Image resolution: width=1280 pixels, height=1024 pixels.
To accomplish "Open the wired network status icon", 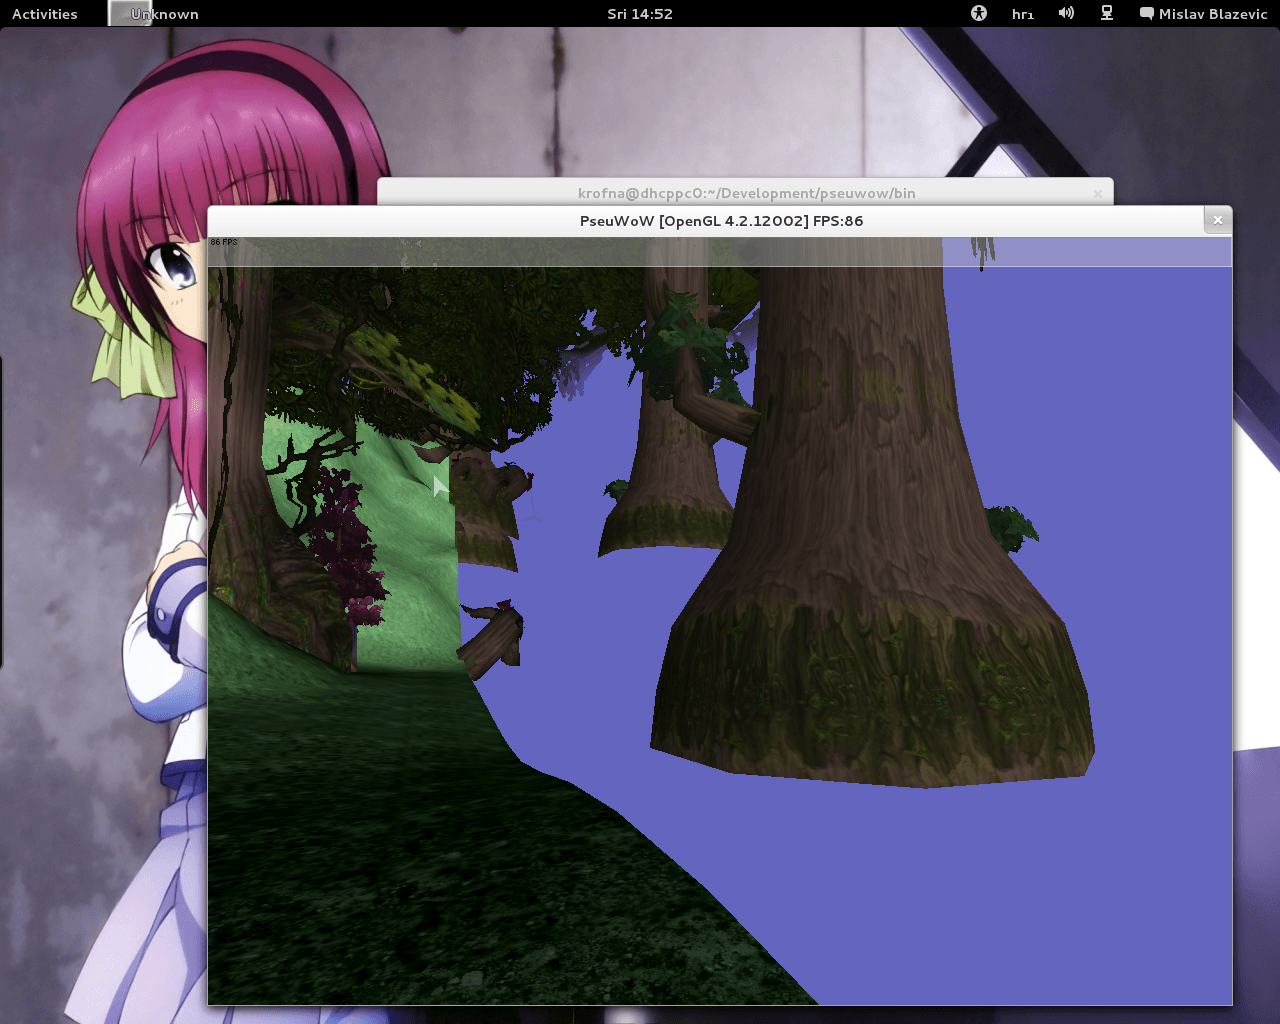I will coord(1107,14).
